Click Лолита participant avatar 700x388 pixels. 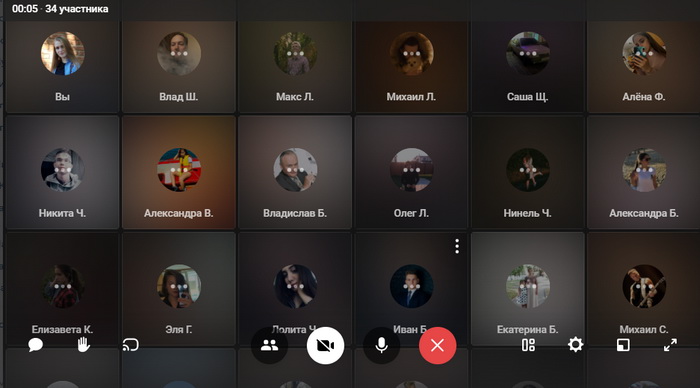[295, 286]
